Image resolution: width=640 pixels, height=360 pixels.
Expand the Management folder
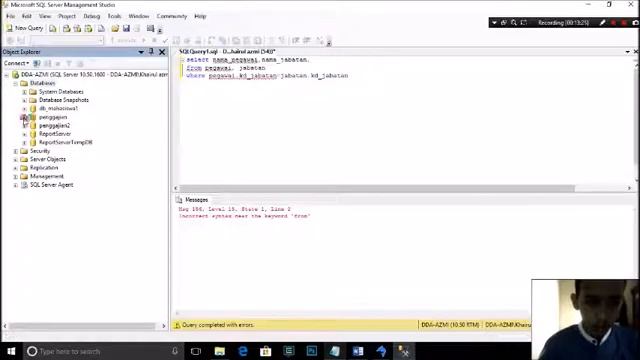pos(16,177)
